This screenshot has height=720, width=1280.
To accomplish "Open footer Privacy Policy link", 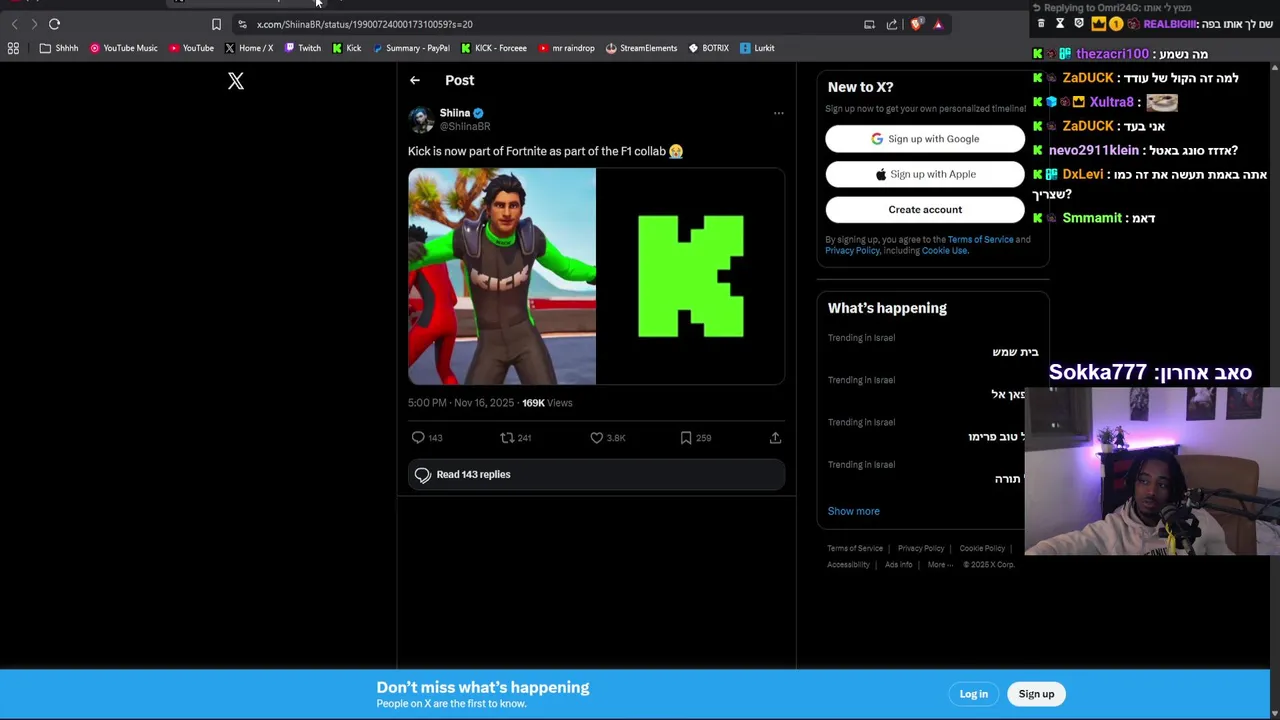I will tap(921, 549).
